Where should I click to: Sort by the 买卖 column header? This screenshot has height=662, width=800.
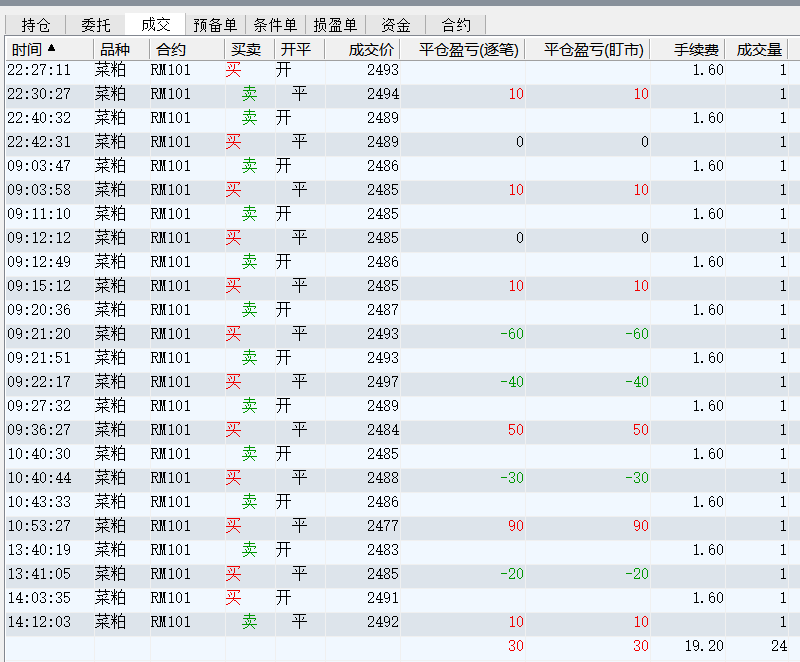[x=249, y=49]
